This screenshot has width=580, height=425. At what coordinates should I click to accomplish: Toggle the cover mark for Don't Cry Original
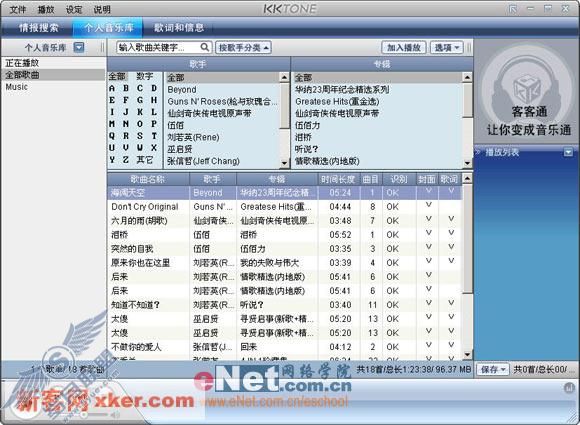[428, 205]
